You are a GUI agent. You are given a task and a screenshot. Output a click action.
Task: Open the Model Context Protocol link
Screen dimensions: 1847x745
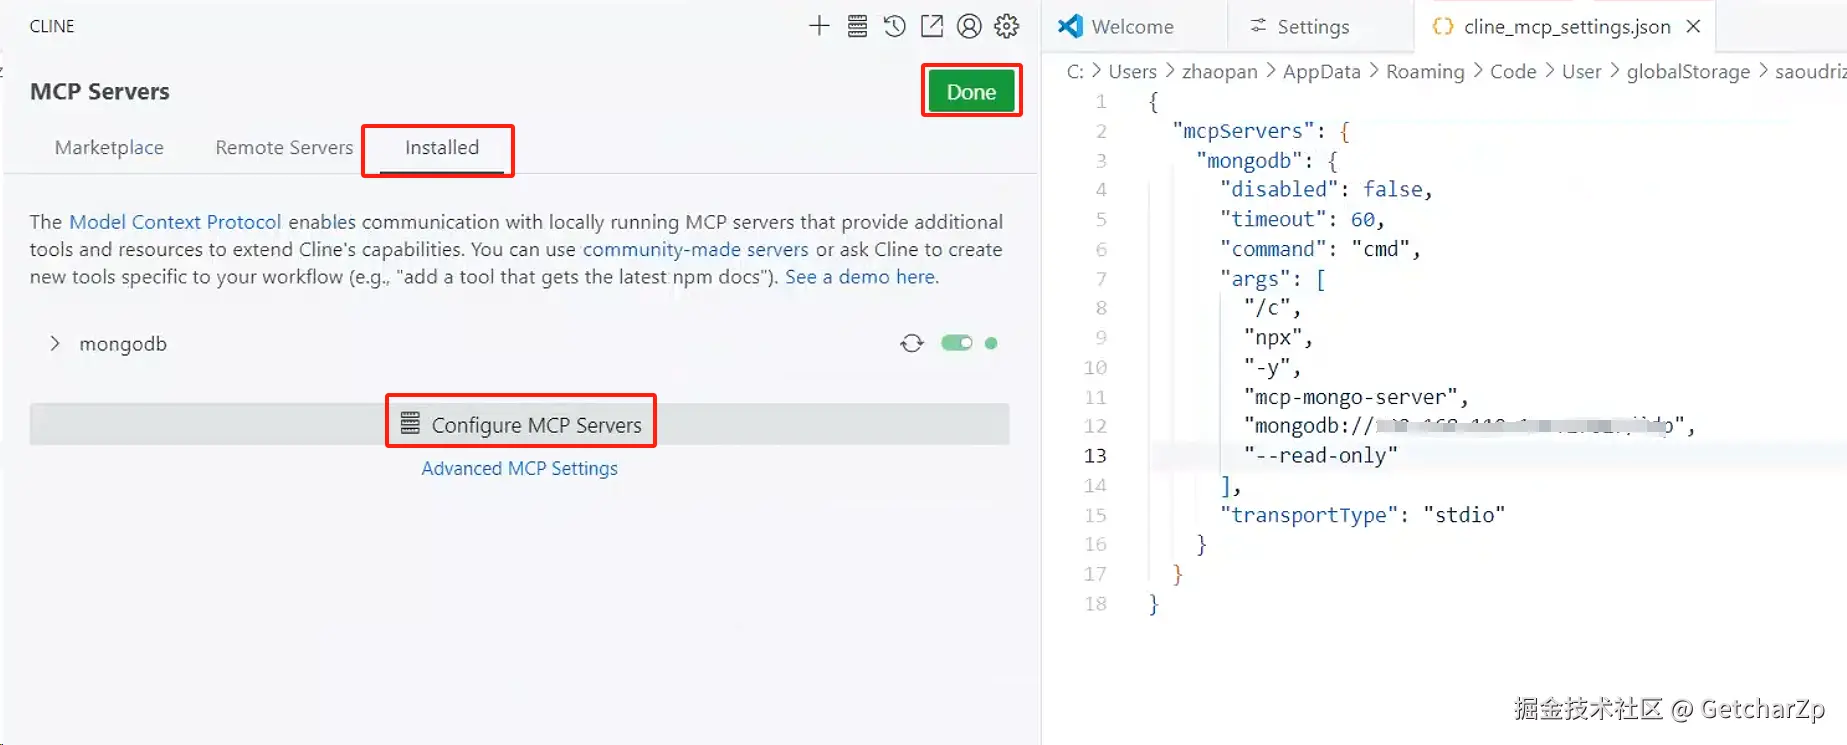click(175, 222)
